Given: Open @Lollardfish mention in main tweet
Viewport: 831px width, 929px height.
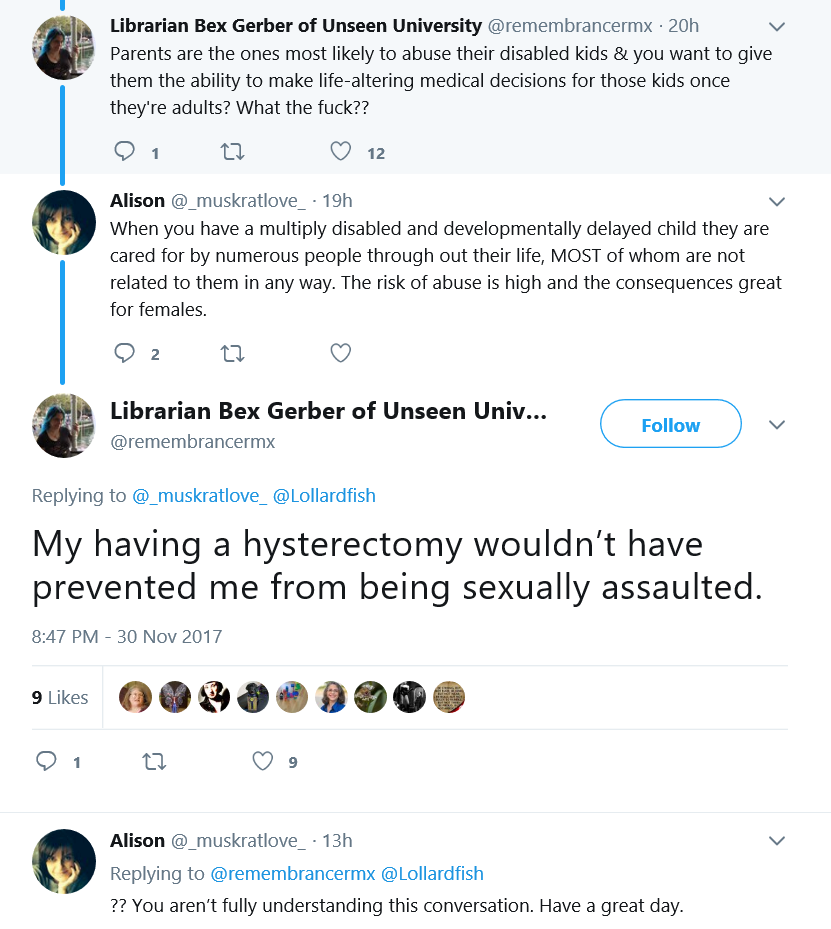Looking at the screenshot, I should [324, 495].
